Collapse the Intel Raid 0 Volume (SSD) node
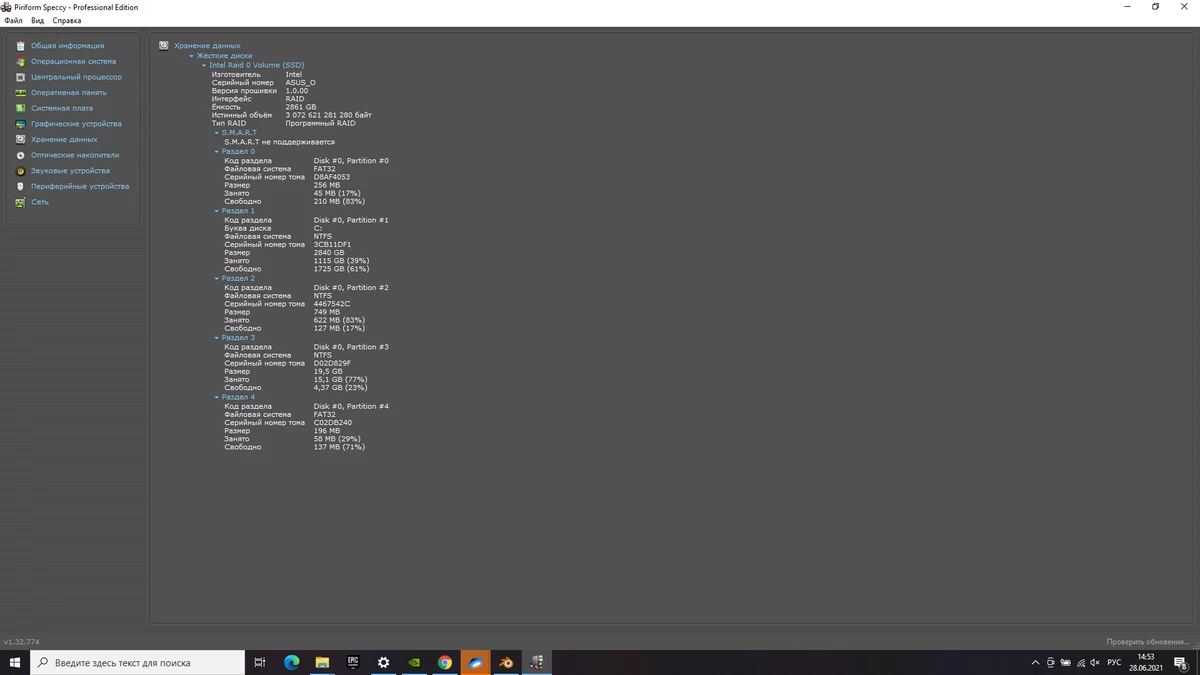This screenshot has height=675, width=1200. 204,65
